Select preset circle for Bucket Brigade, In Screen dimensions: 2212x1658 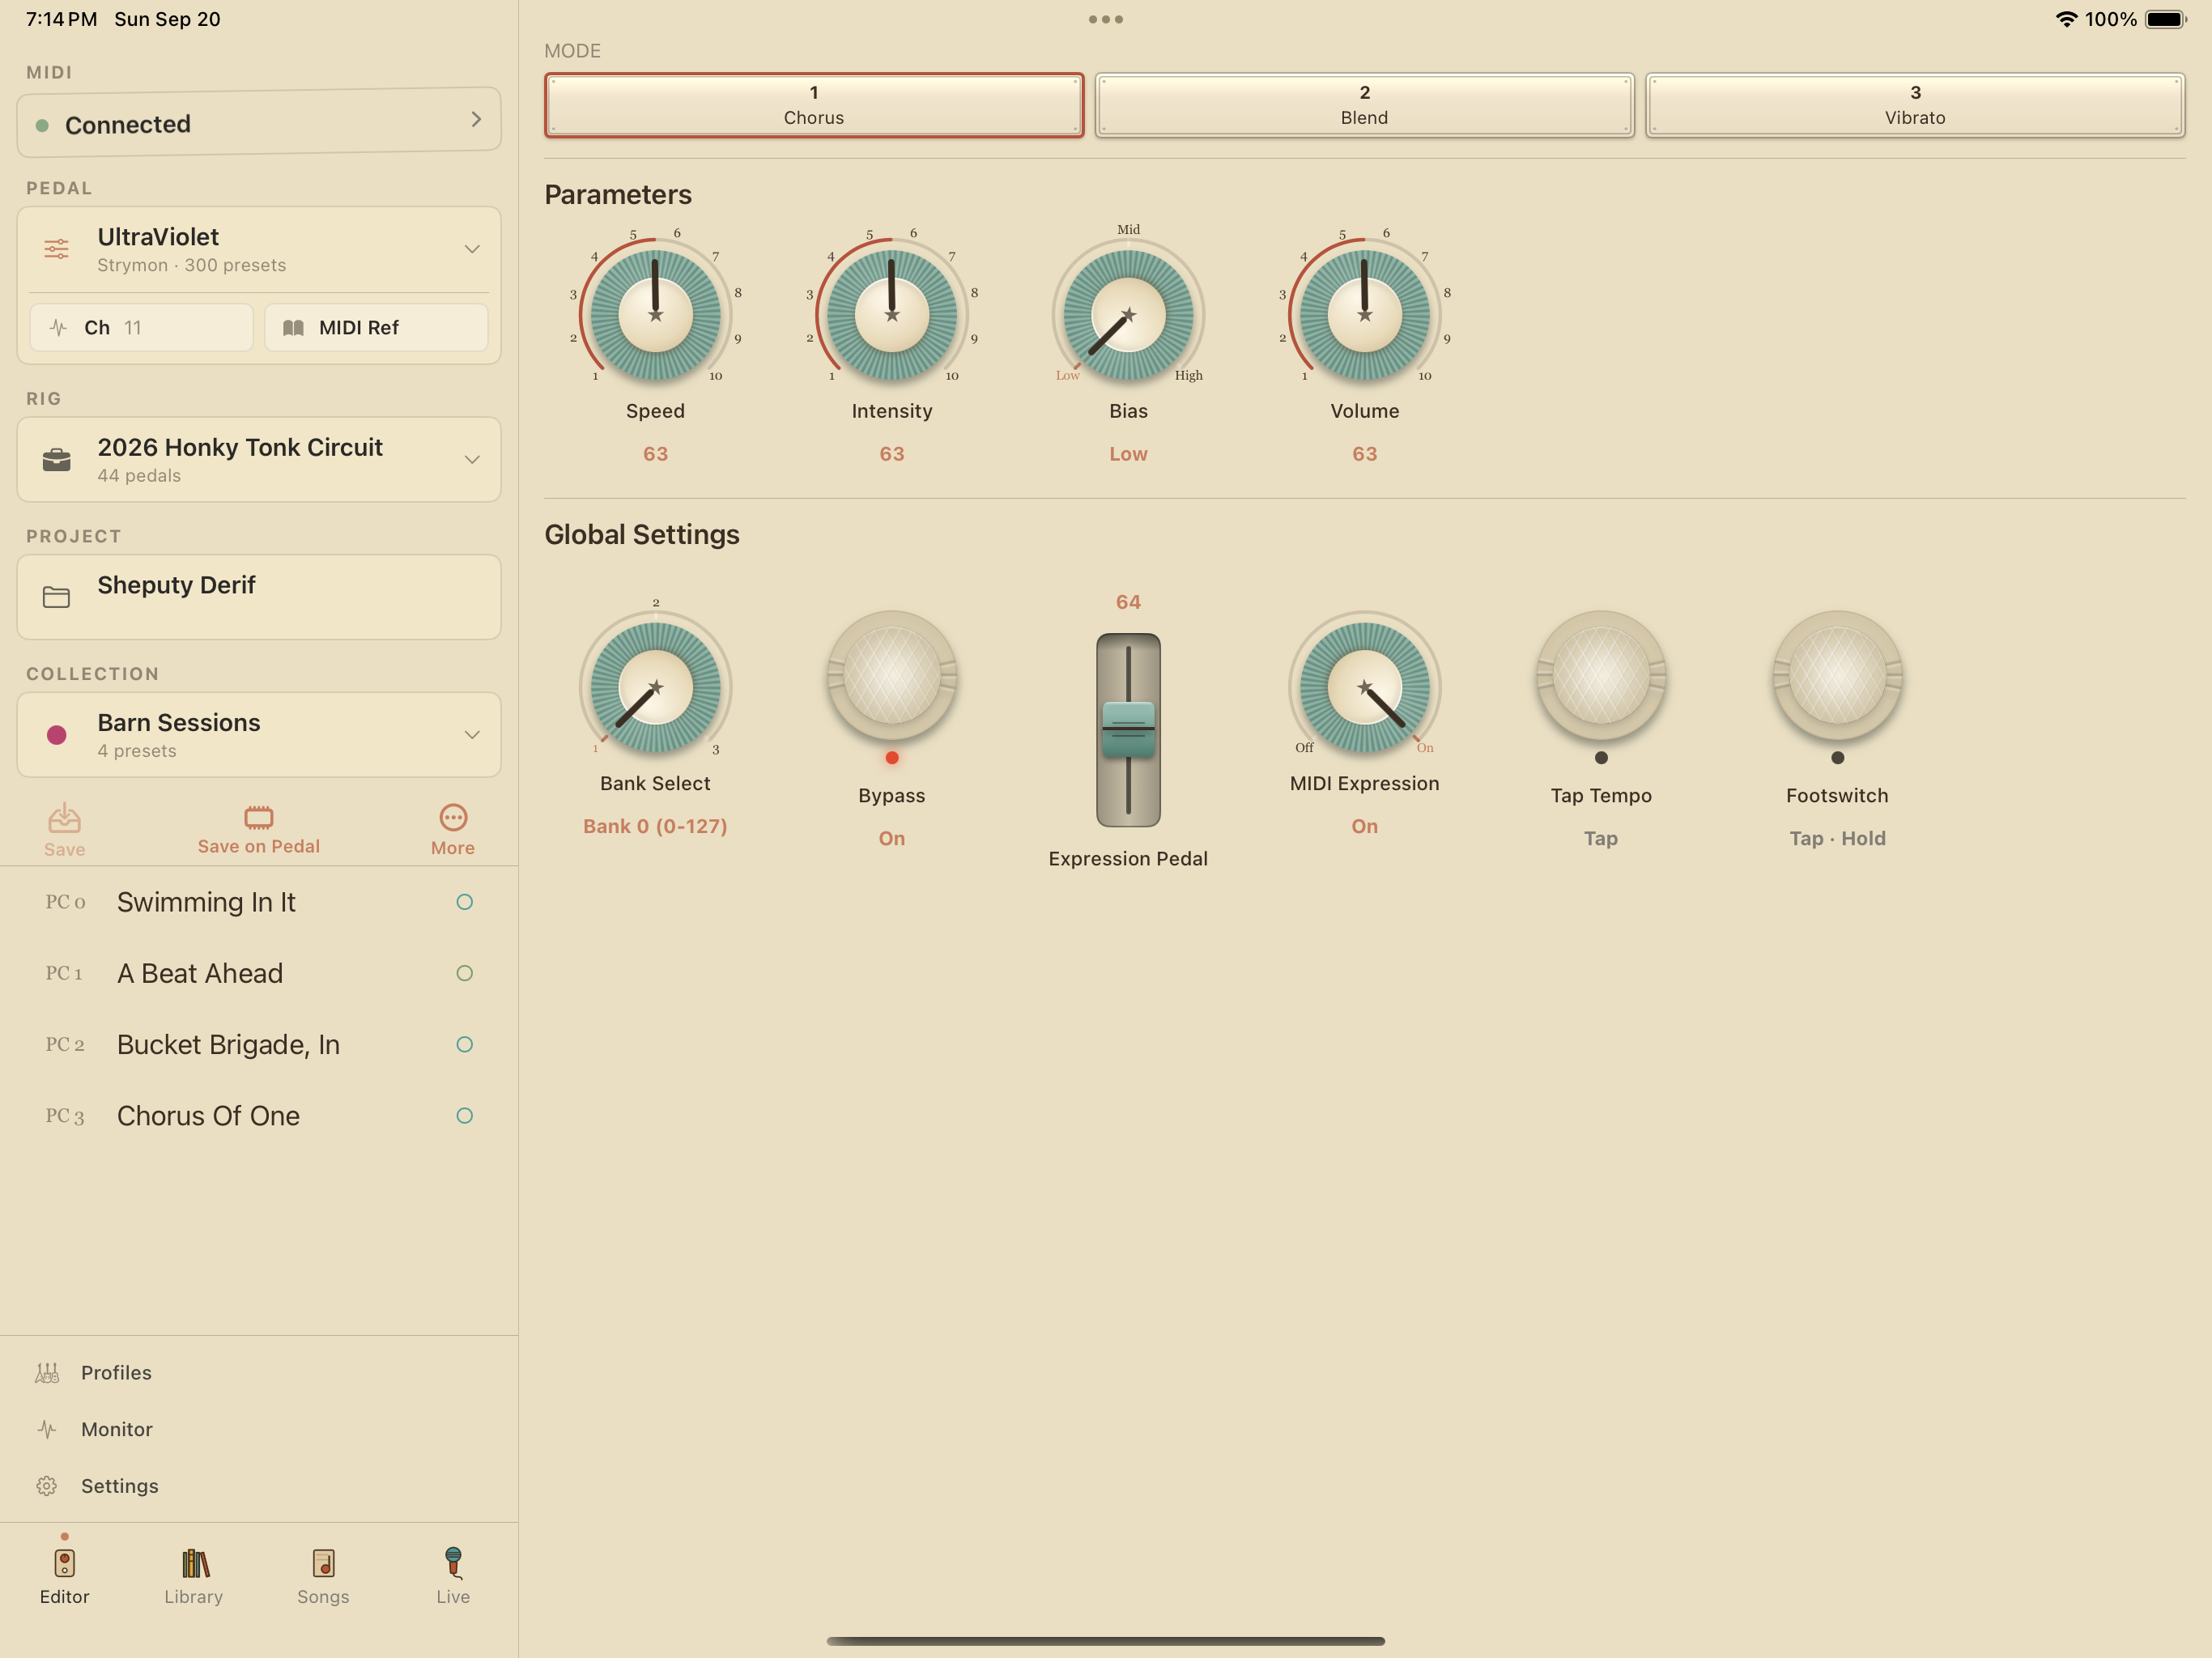[464, 1044]
